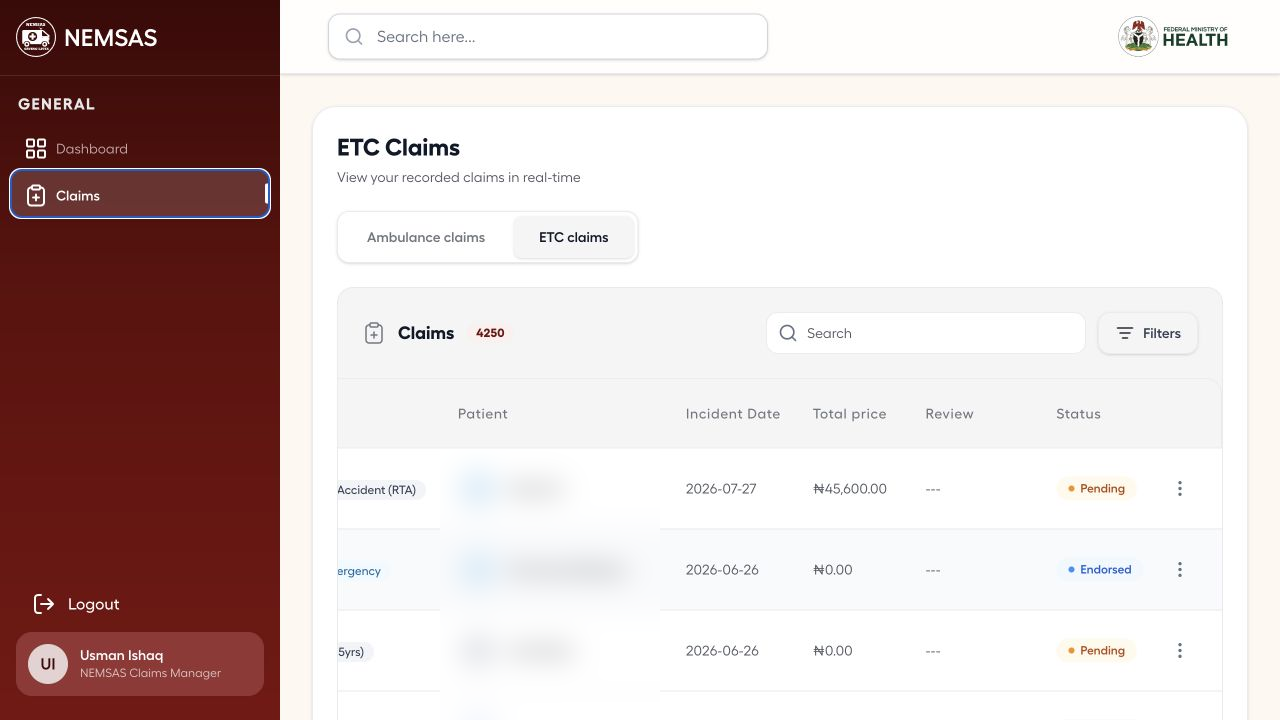Screen dimensions: 1280x720
Task: Click the Usman Ishaq profile name
Action: [x=121, y=655]
